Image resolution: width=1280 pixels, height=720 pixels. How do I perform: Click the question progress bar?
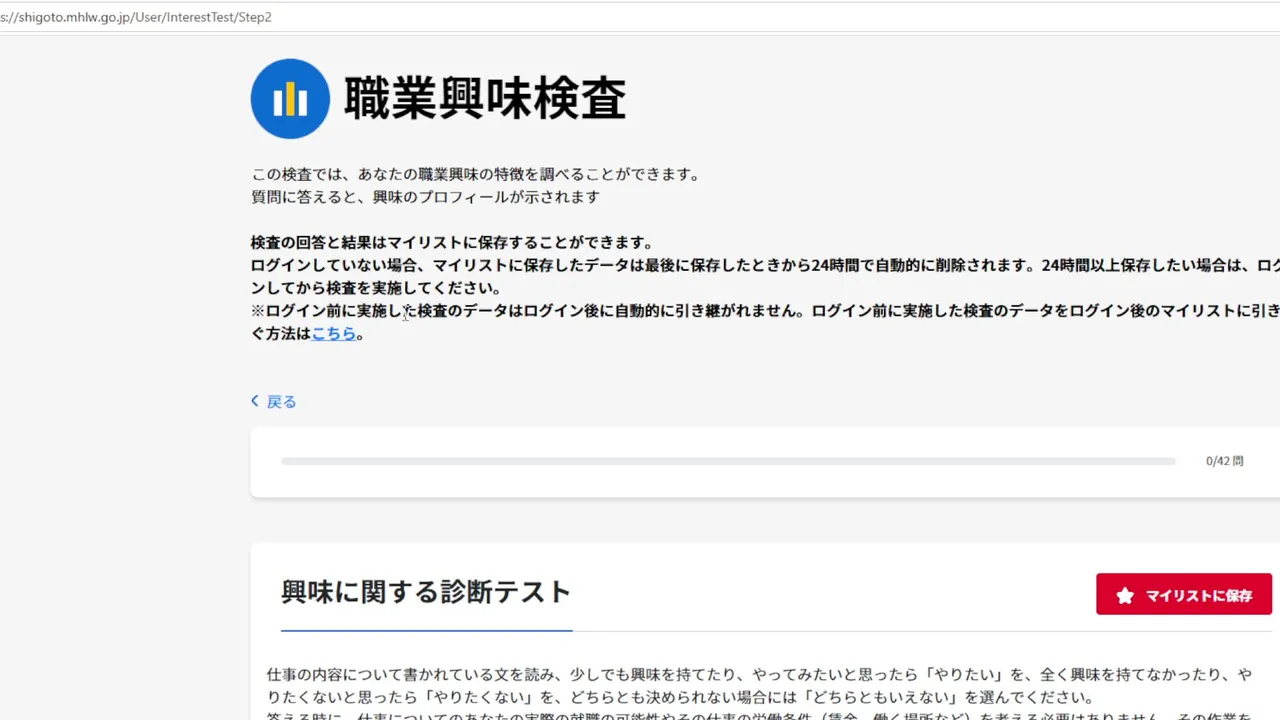coord(728,461)
